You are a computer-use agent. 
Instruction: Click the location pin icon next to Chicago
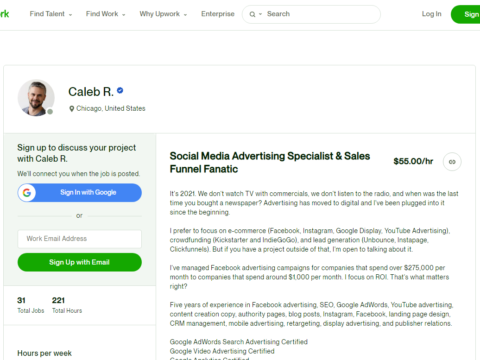coord(71,109)
